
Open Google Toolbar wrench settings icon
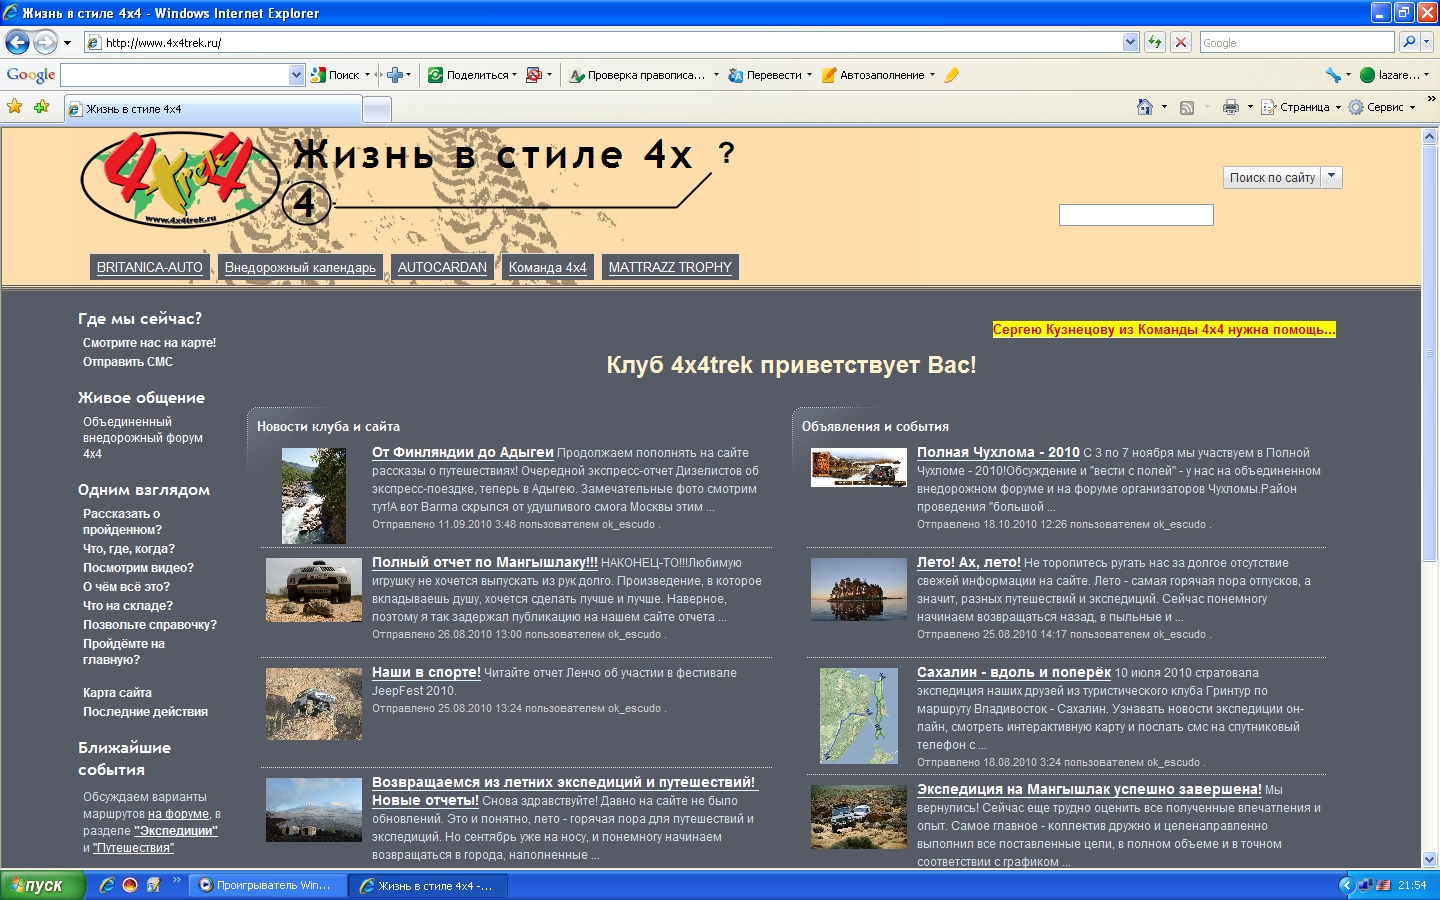pyautogui.click(x=1333, y=75)
